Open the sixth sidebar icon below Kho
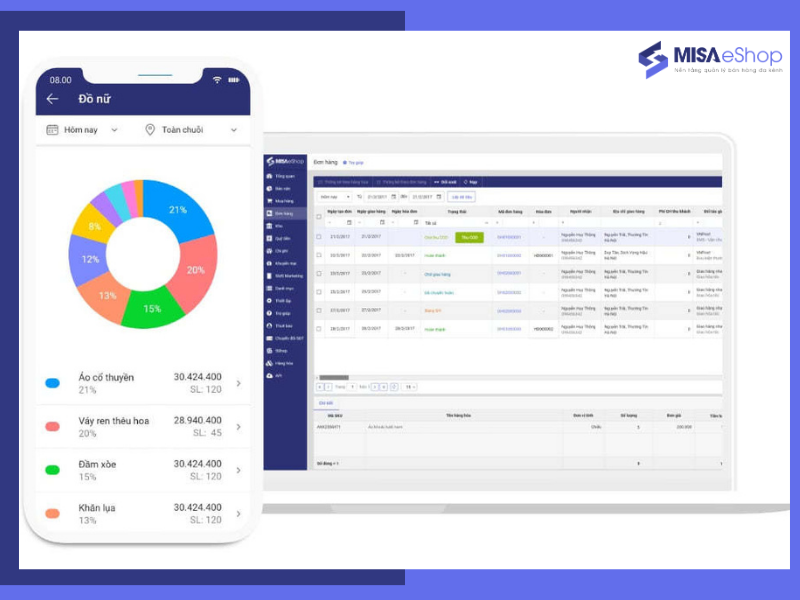The height and width of the screenshot is (600, 800). point(269,238)
